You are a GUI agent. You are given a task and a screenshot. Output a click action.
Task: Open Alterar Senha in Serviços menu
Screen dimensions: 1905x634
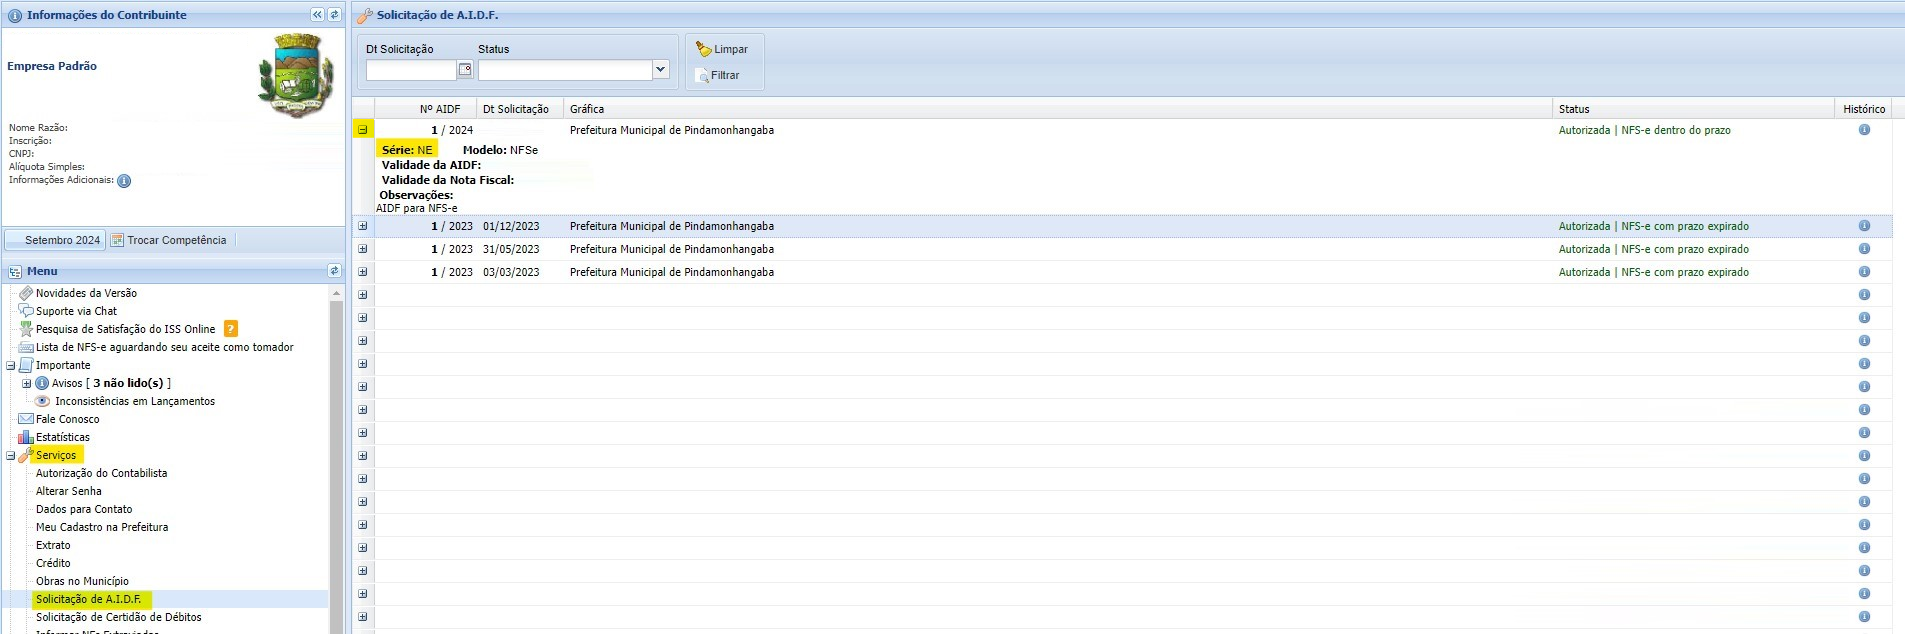(x=68, y=491)
